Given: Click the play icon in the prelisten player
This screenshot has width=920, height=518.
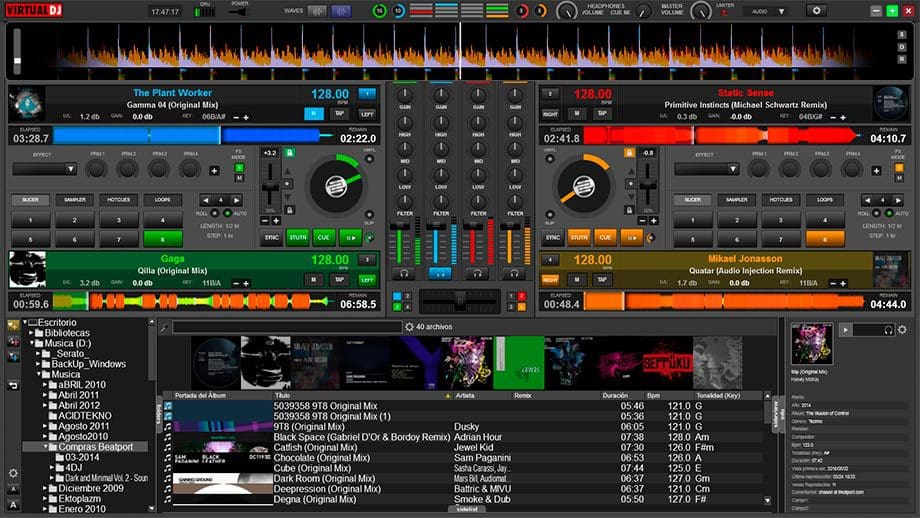Looking at the screenshot, I should pos(845,330).
